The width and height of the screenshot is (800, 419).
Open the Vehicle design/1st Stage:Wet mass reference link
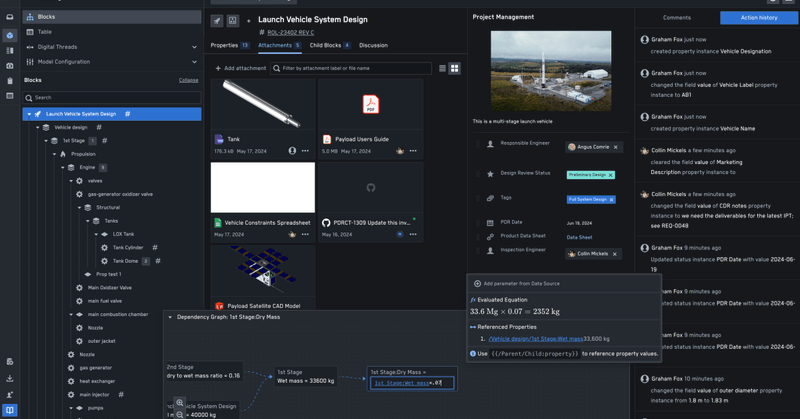[535, 338]
